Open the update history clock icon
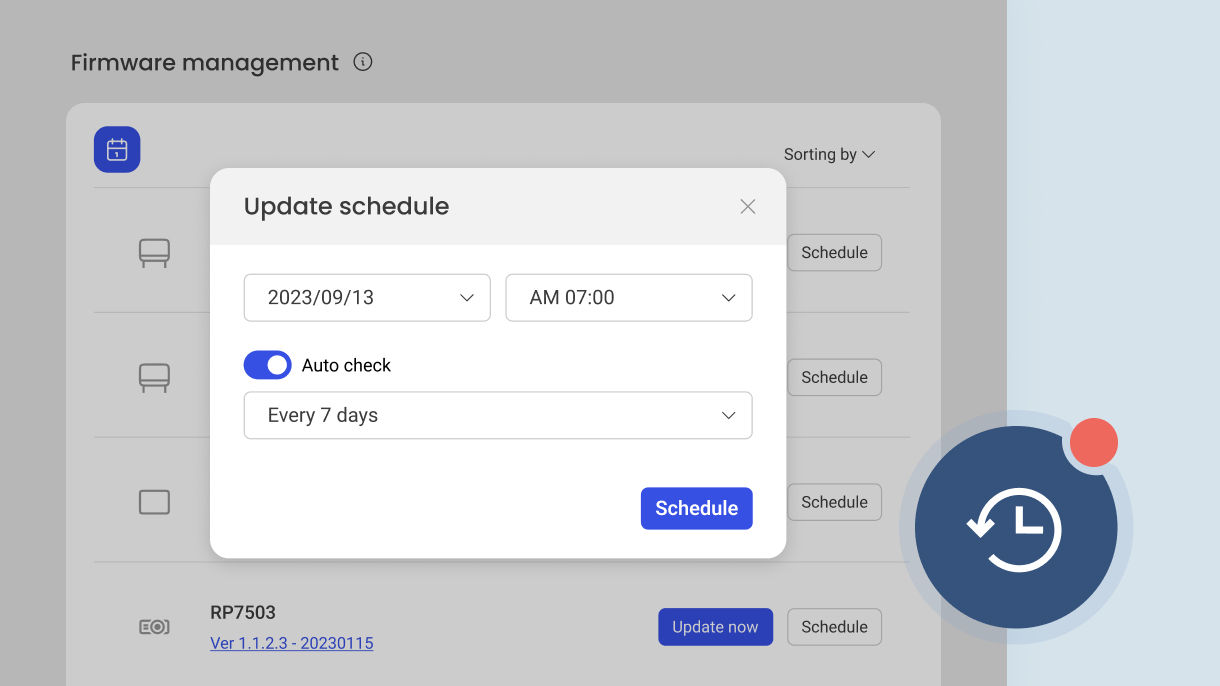 pyautogui.click(x=1015, y=528)
